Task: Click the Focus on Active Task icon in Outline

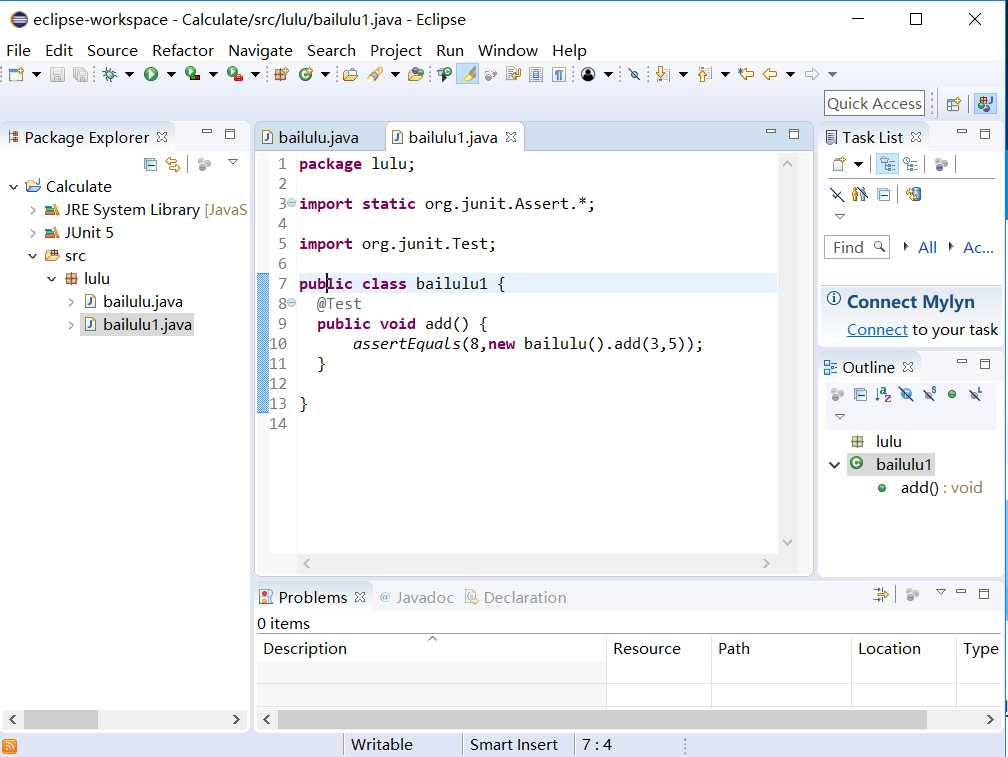Action: 837,395
